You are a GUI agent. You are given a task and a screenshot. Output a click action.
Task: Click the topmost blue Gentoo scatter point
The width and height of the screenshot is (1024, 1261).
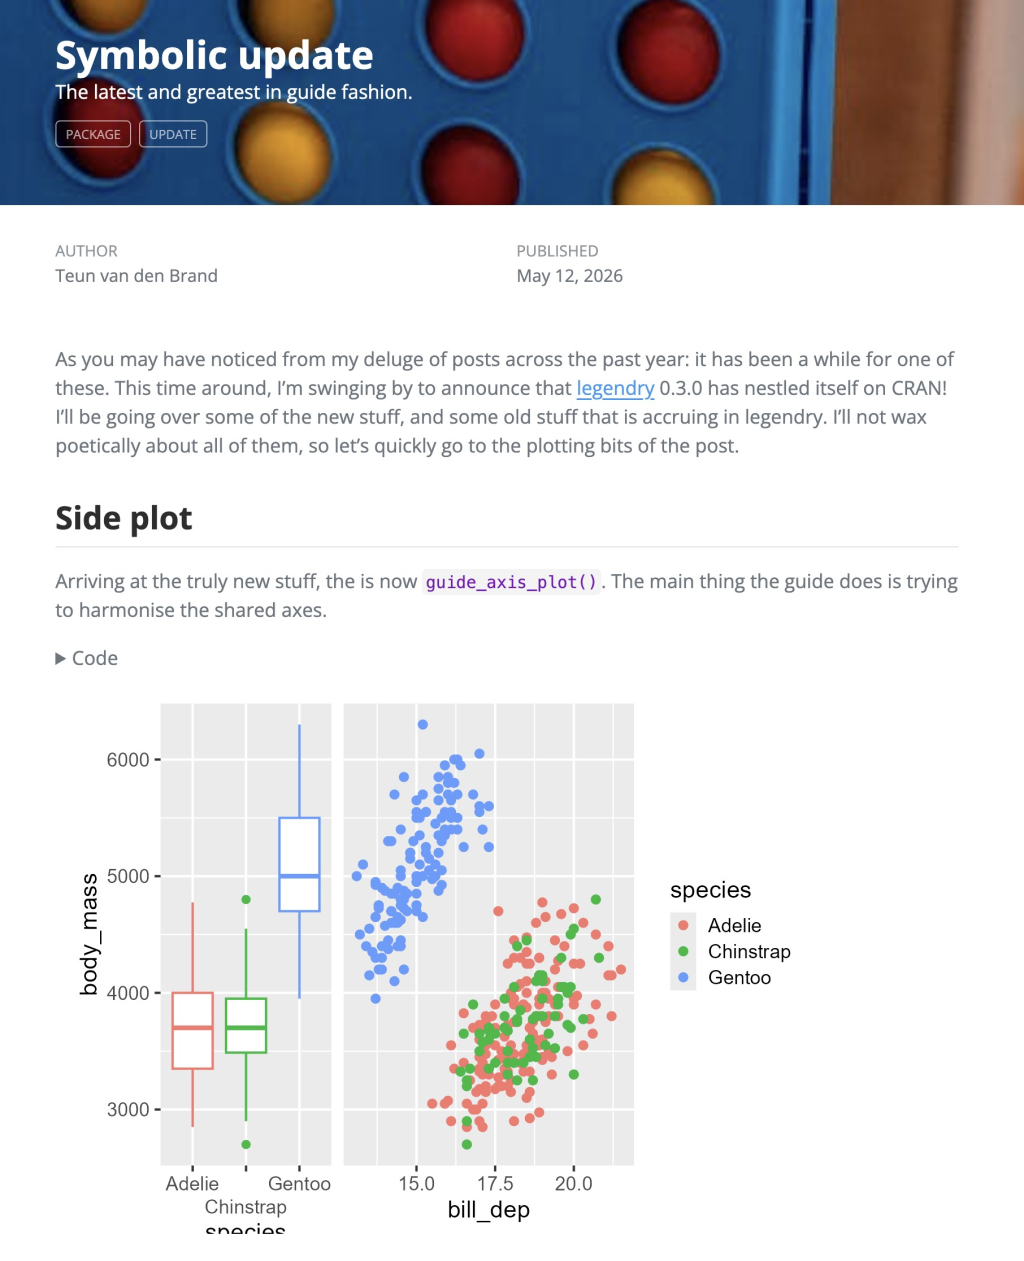tap(423, 724)
